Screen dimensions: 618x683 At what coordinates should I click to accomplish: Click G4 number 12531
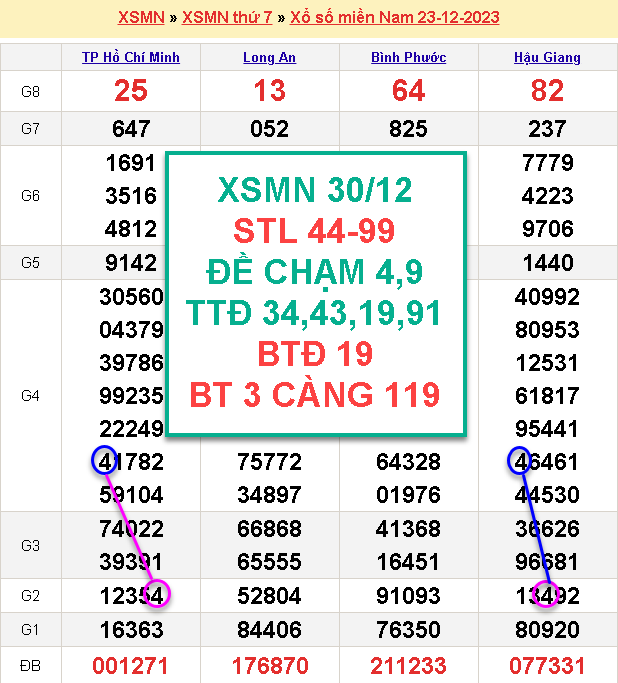(547, 363)
